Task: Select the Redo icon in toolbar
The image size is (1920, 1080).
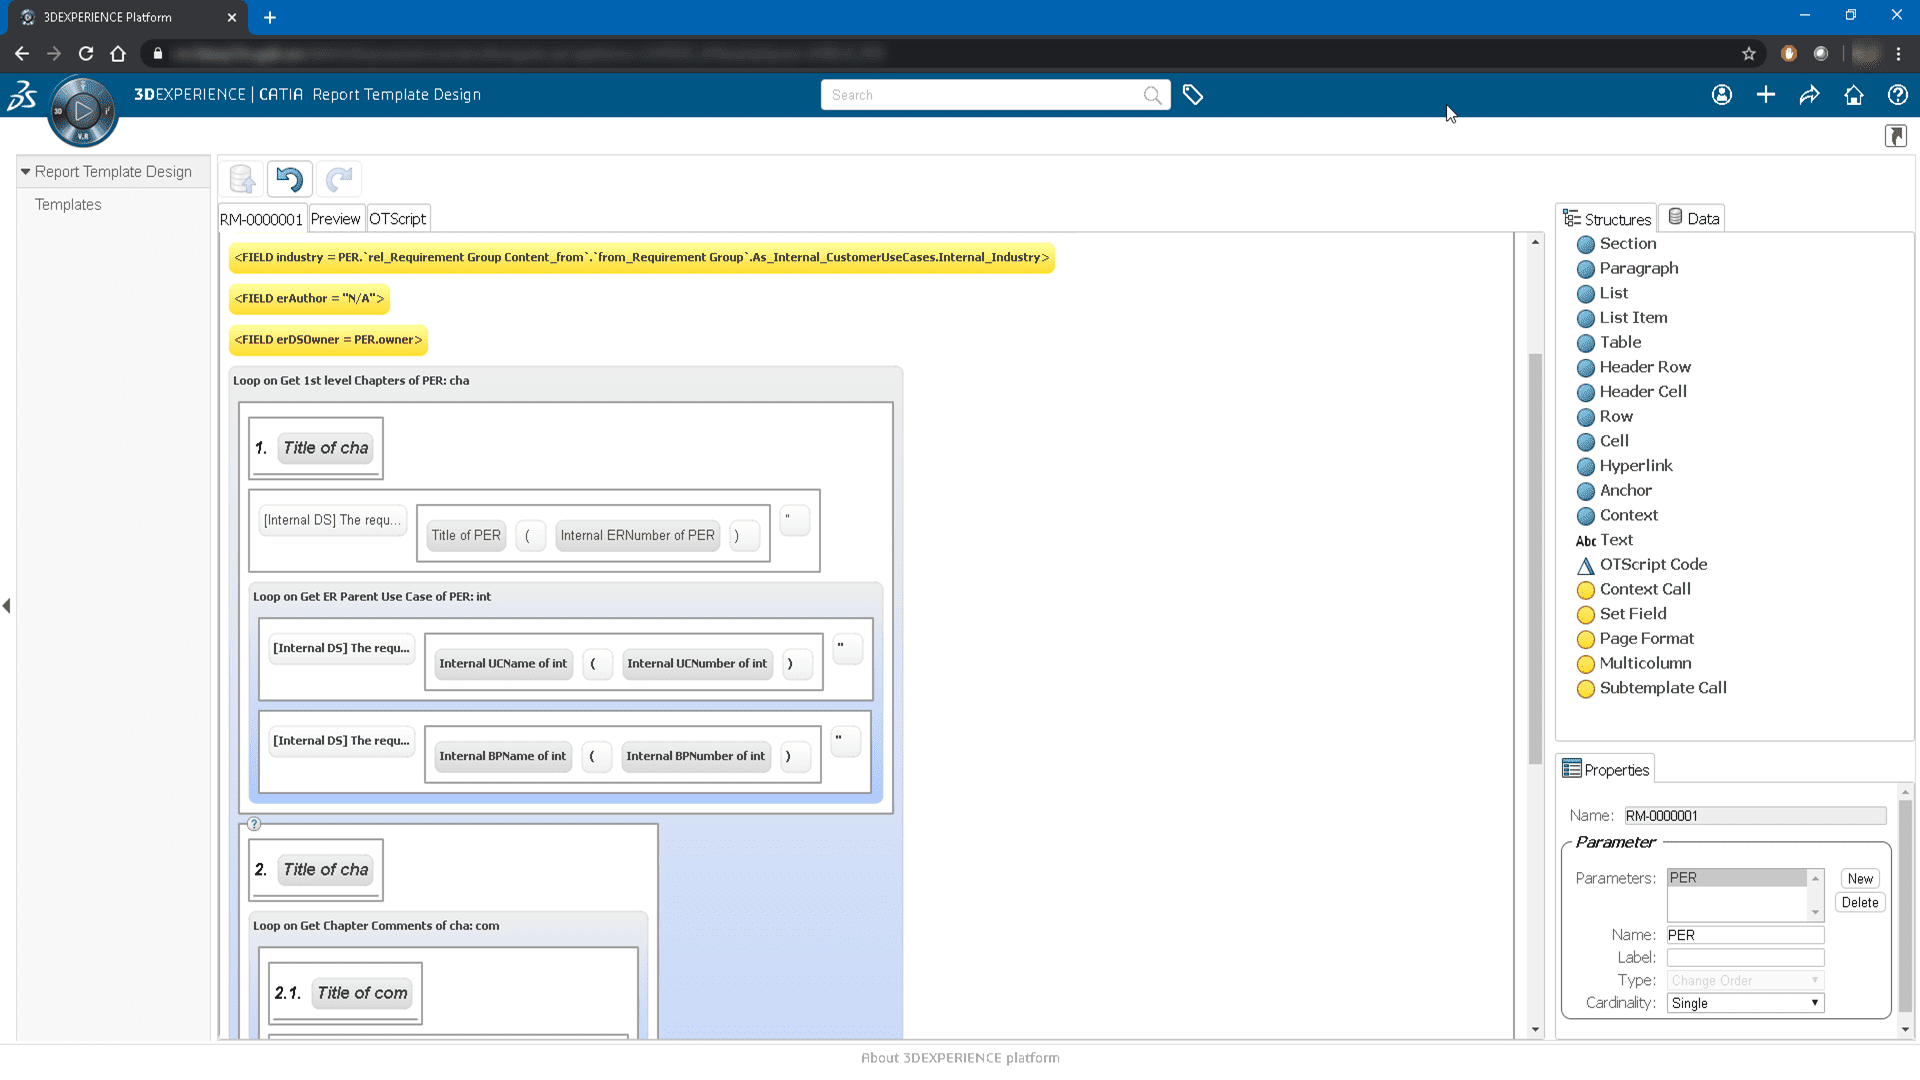Action: (338, 178)
